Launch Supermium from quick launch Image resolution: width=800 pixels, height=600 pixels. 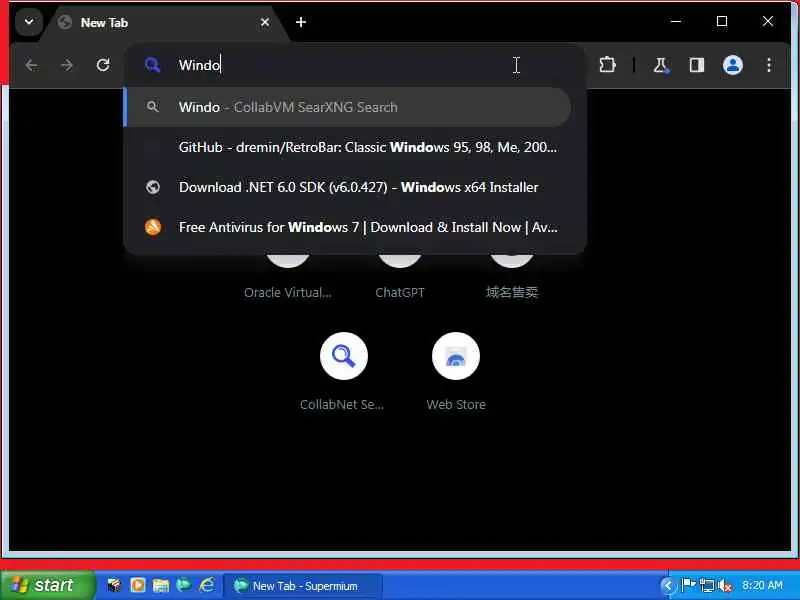184,585
